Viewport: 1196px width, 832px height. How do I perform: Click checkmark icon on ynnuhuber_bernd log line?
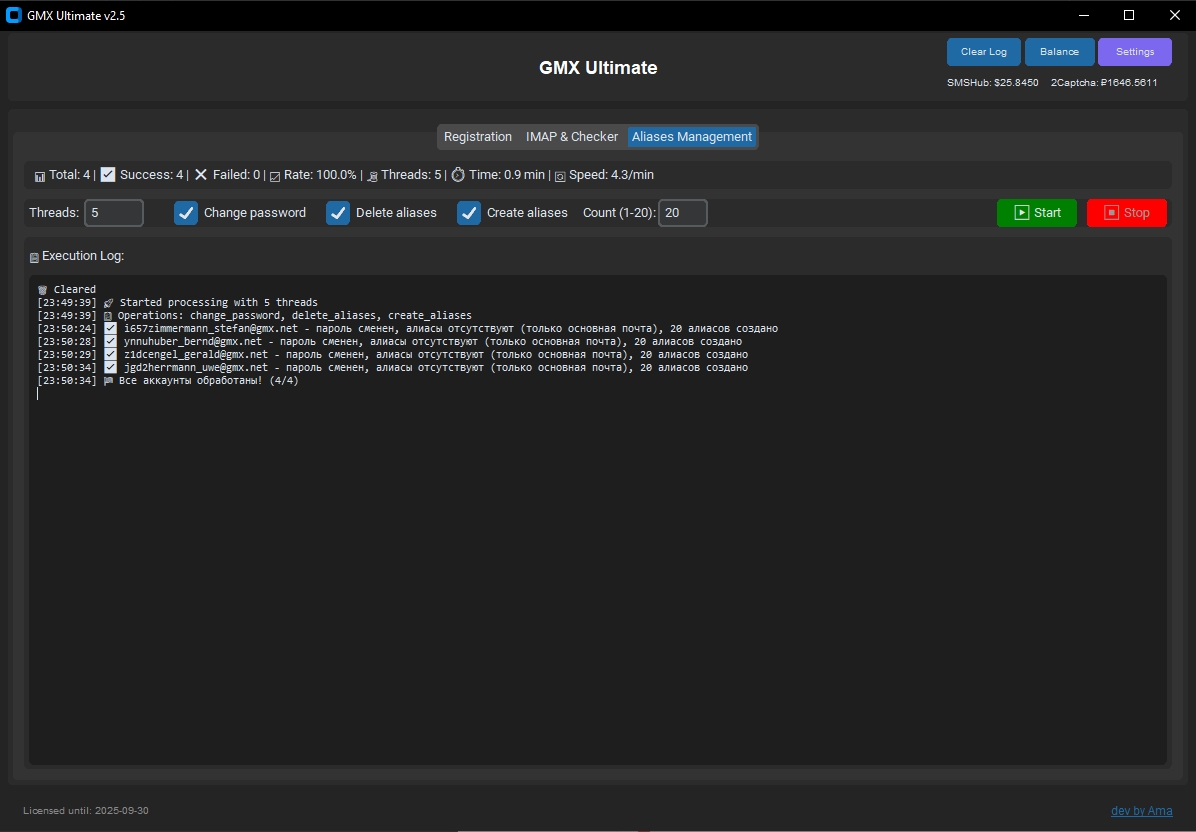click(111, 342)
